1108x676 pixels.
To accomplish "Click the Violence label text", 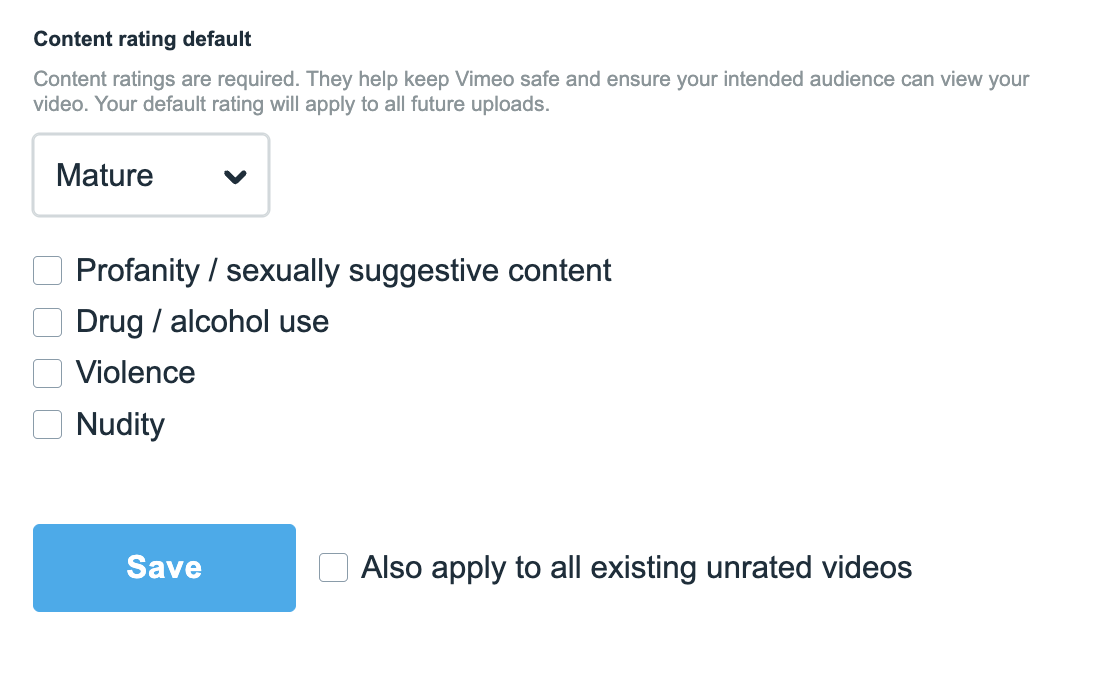I will 136,373.
